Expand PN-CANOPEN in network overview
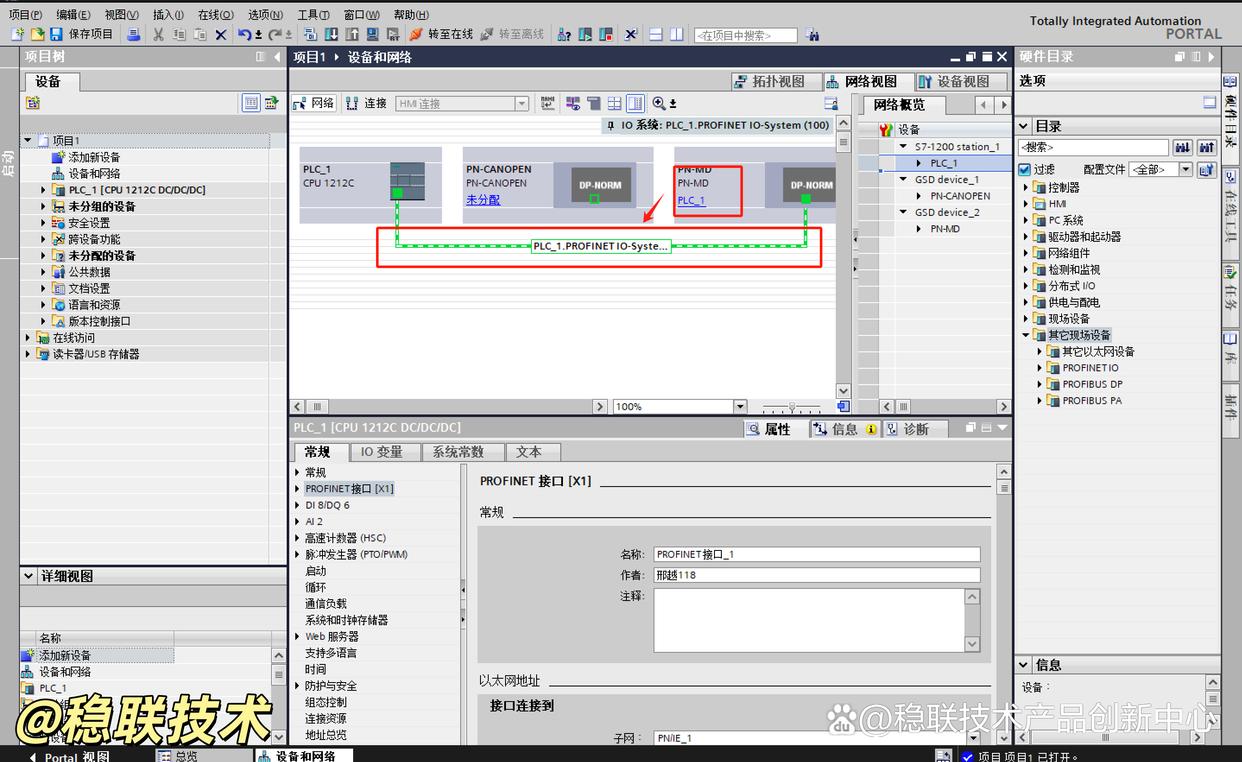Screen dimensions: 1242x762 click(920, 196)
